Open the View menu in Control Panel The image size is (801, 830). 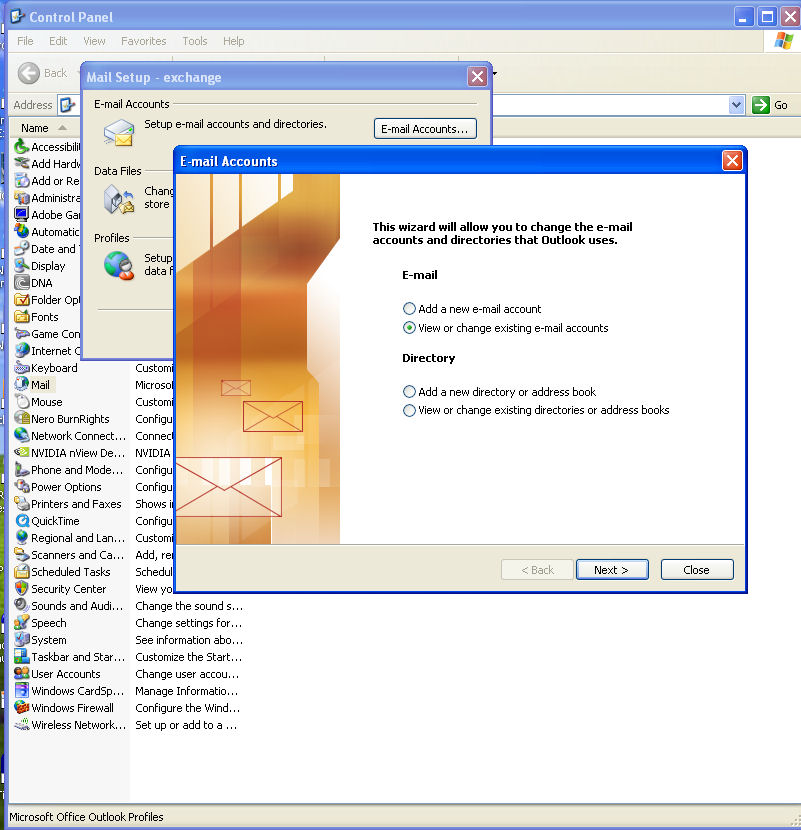pyautogui.click(x=94, y=41)
